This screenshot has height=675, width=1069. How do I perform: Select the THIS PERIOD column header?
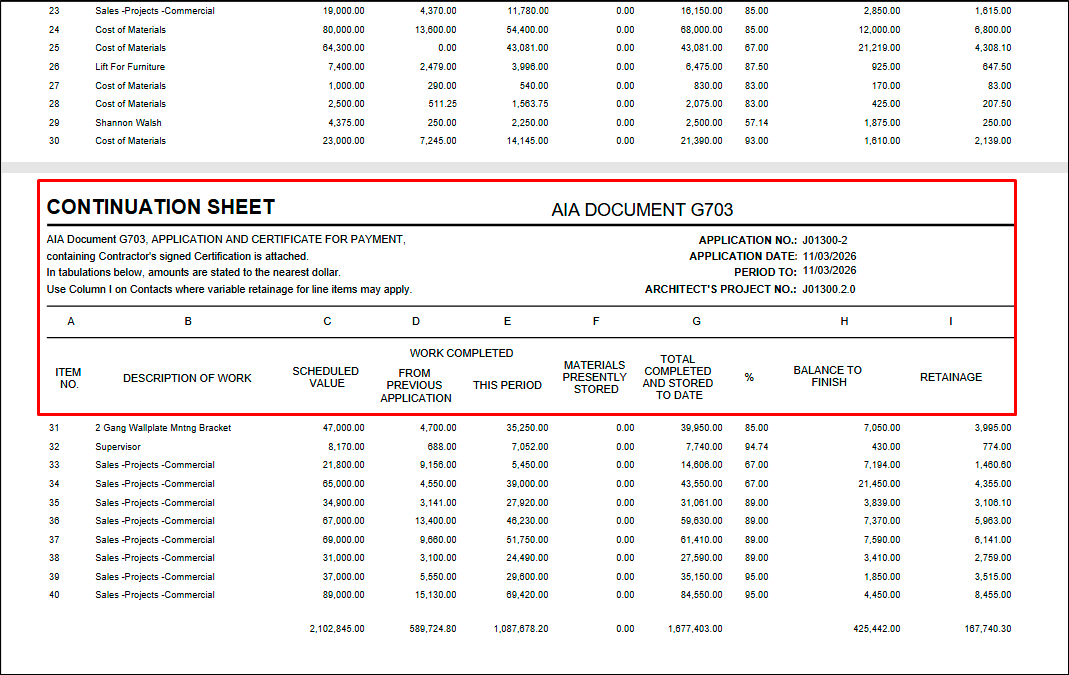click(507, 385)
